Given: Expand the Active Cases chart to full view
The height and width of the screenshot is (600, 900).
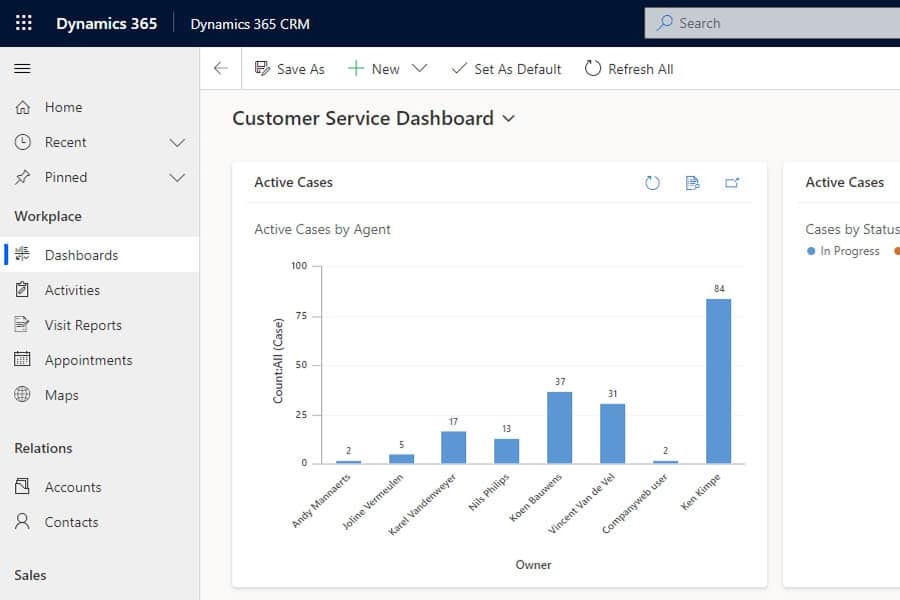Looking at the screenshot, I should coord(732,183).
